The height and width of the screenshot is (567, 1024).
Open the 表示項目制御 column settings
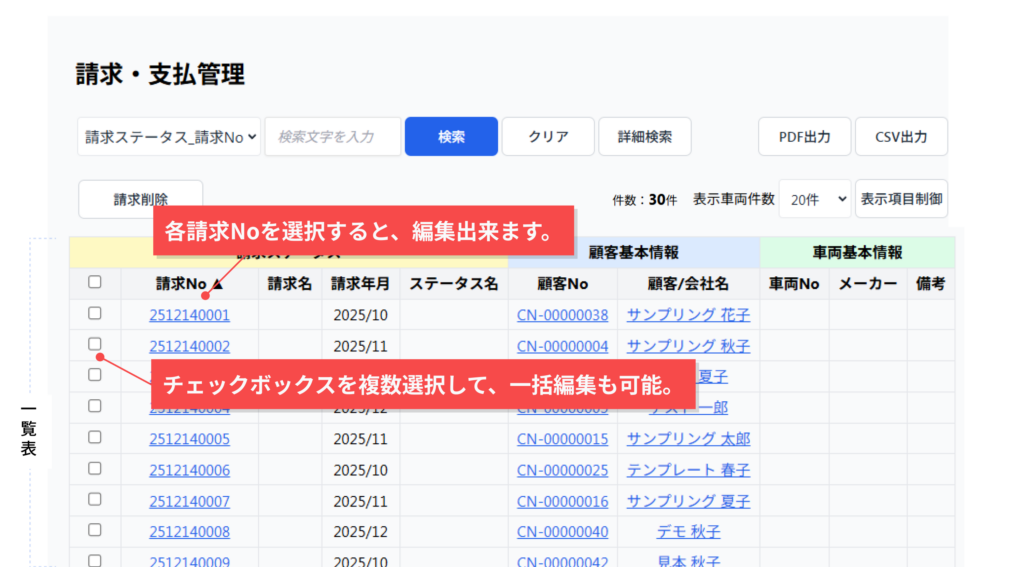901,199
